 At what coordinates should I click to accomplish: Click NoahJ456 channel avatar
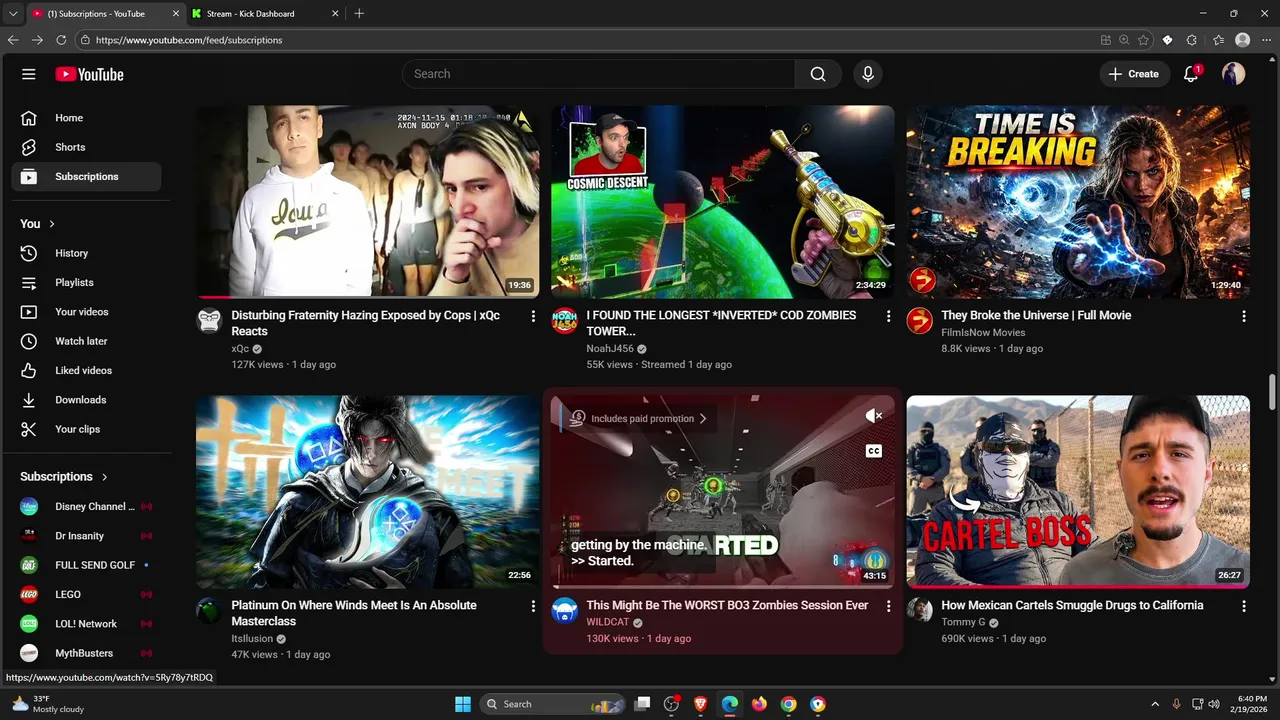click(565, 320)
